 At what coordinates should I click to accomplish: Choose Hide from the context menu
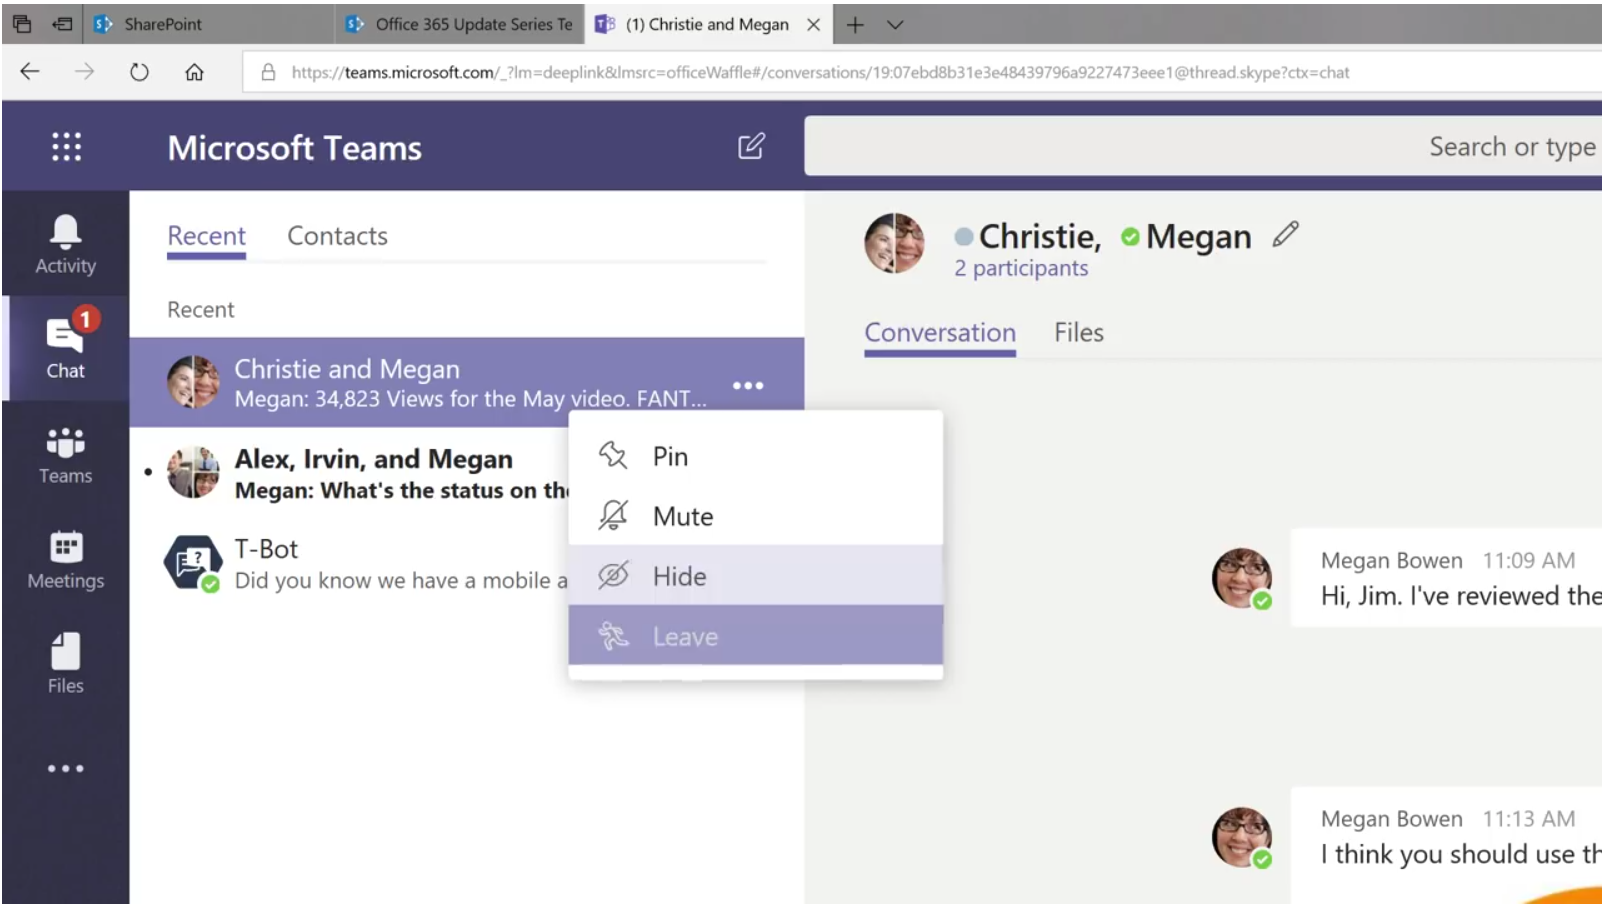click(x=755, y=575)
